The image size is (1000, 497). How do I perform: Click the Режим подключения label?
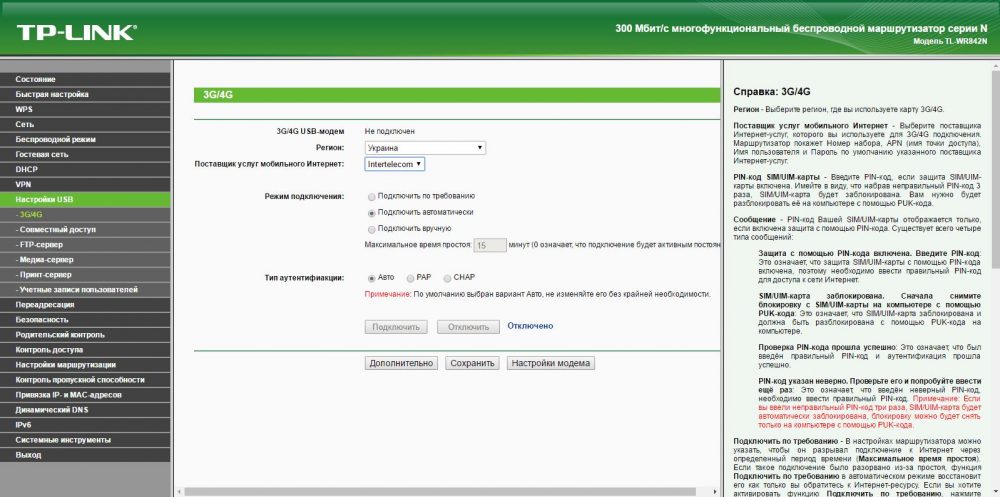[304, 197]
